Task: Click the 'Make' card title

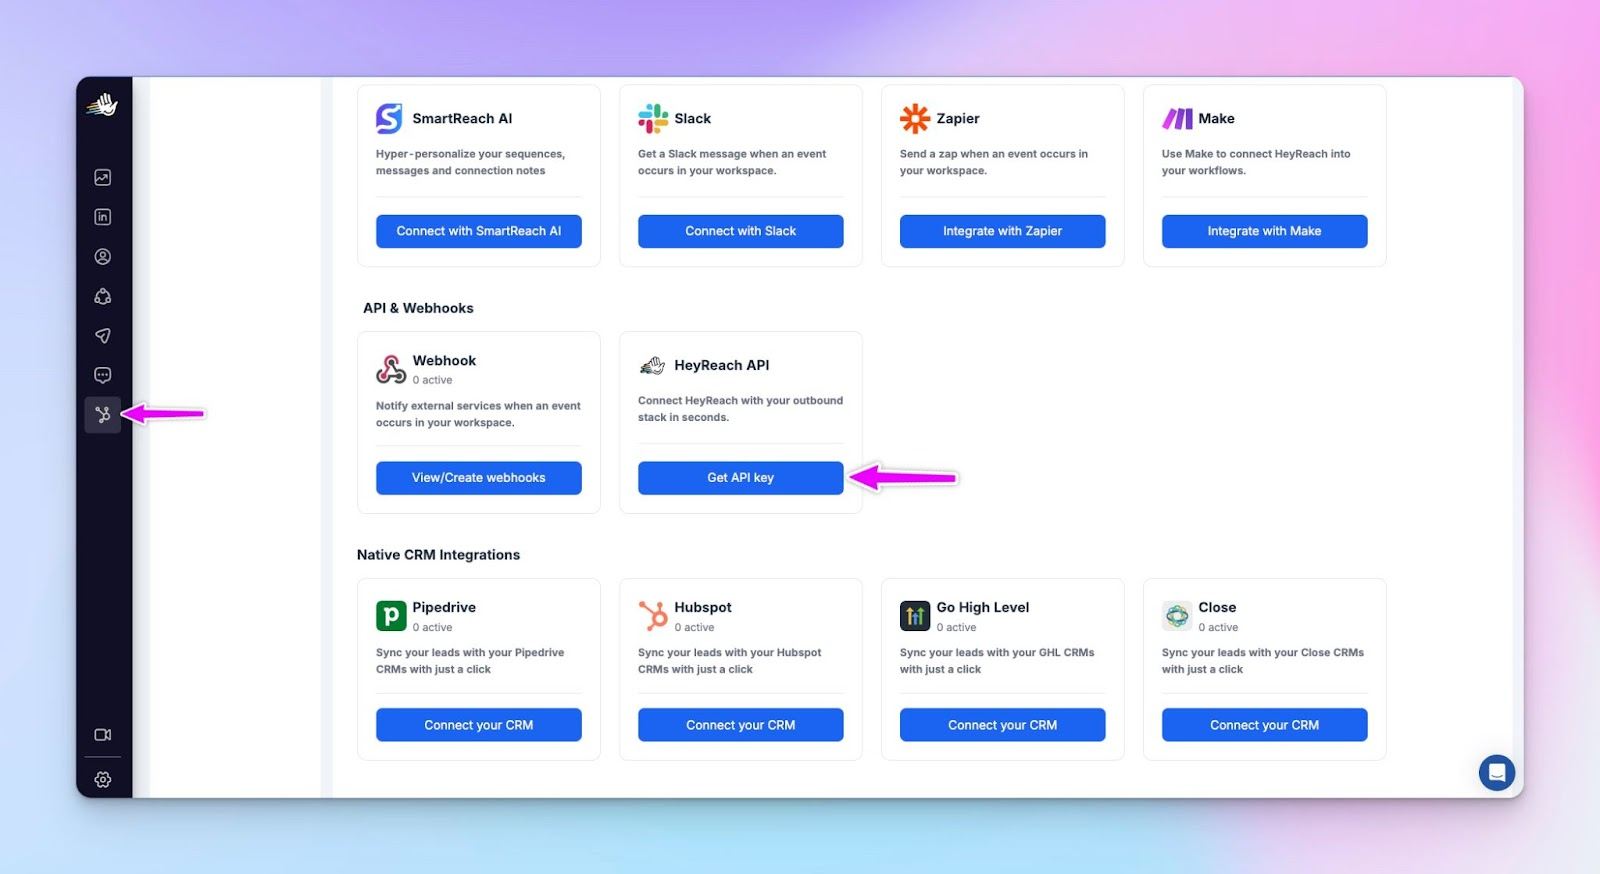Action: pos(1217,118)
